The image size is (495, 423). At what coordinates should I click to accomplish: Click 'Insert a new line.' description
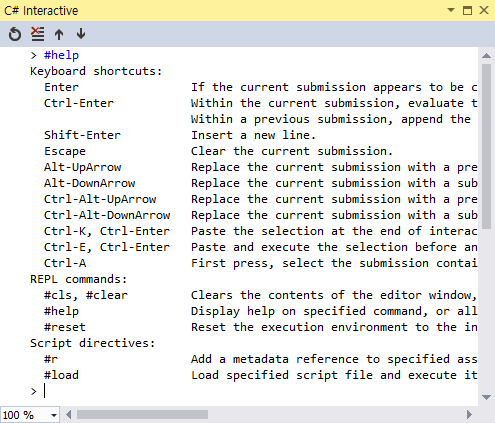tap(253, 135)
